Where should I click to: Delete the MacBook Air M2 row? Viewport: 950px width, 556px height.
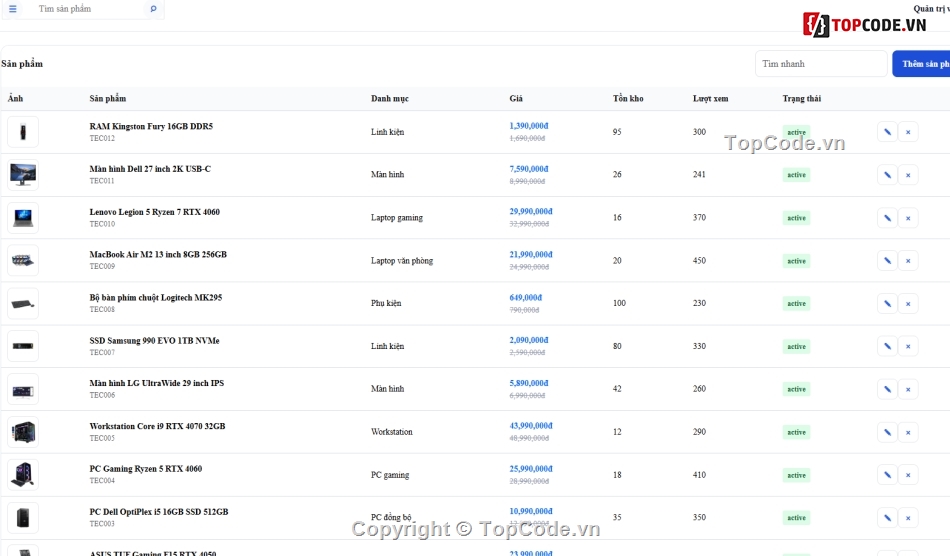pyautogui.click(x=908, y=261)
